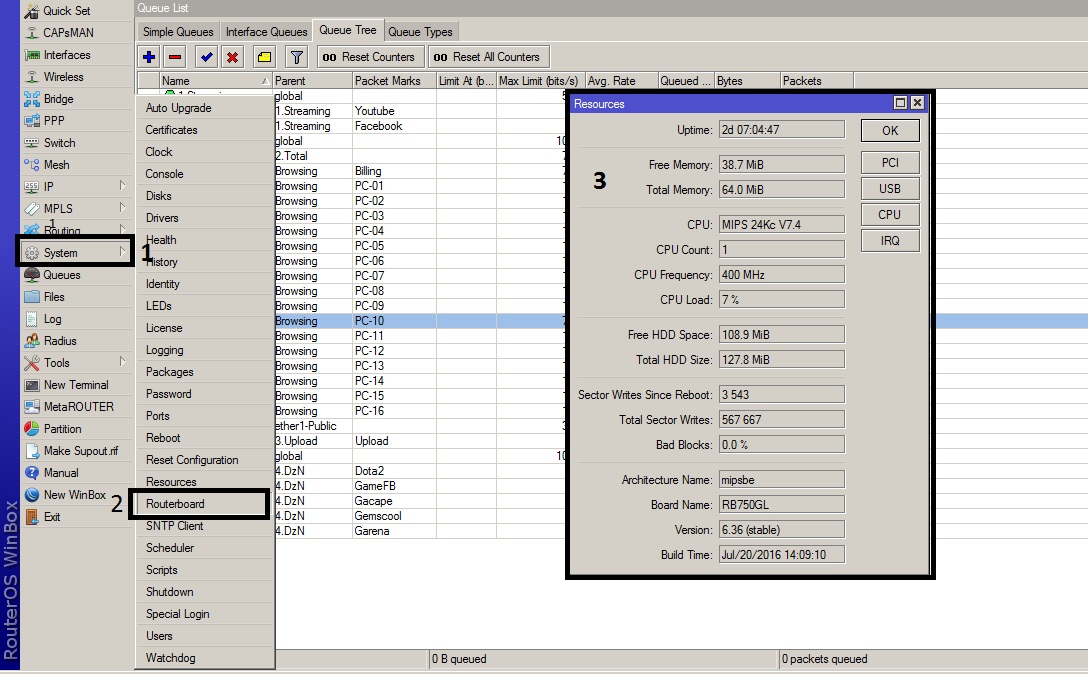Switch to the Queue Types tab

click(x=421, y=31)
